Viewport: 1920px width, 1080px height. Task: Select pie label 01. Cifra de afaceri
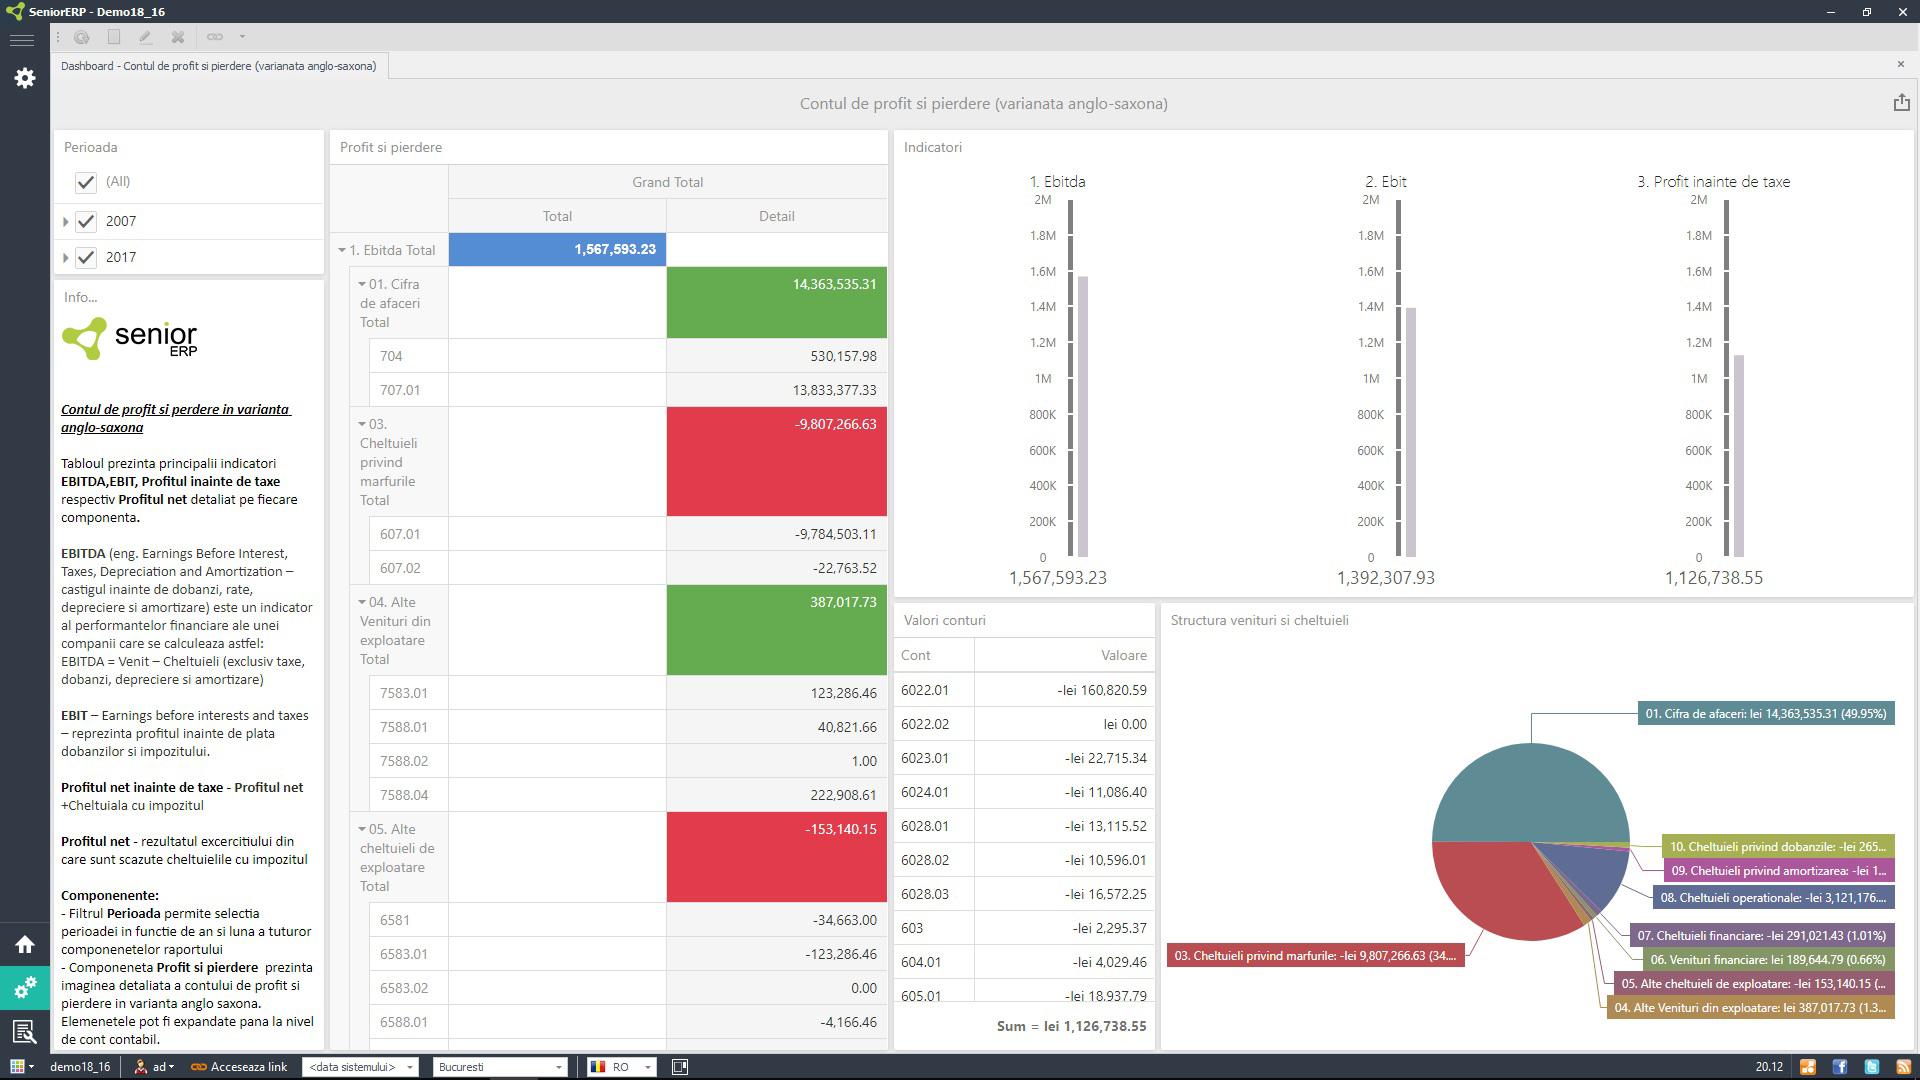(x=1766, y=714)
